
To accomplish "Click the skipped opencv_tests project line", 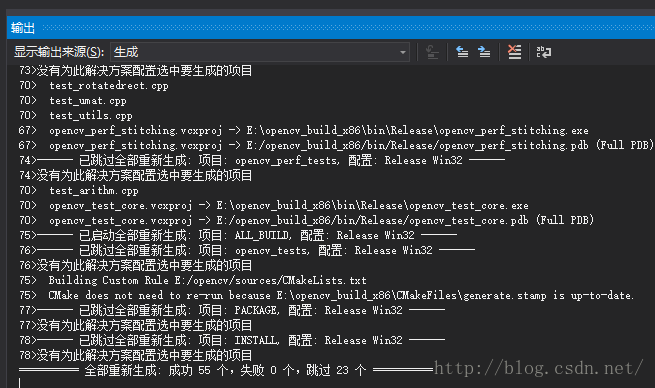I will [247, 251].
